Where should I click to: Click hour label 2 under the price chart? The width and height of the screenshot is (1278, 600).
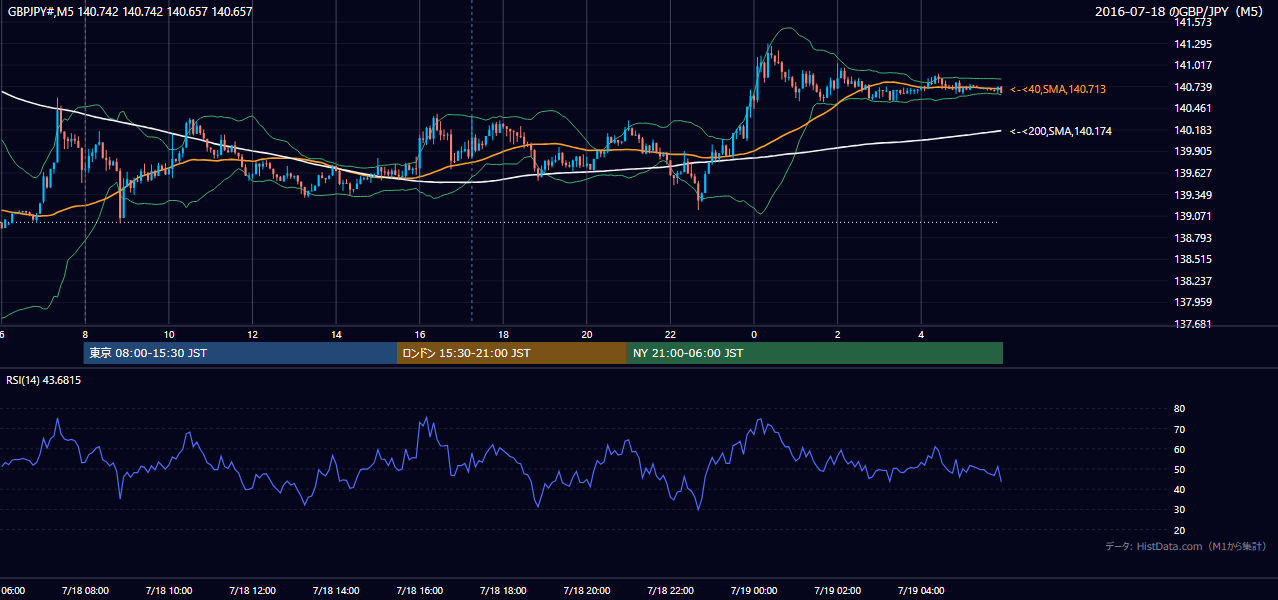coord(838,334)
